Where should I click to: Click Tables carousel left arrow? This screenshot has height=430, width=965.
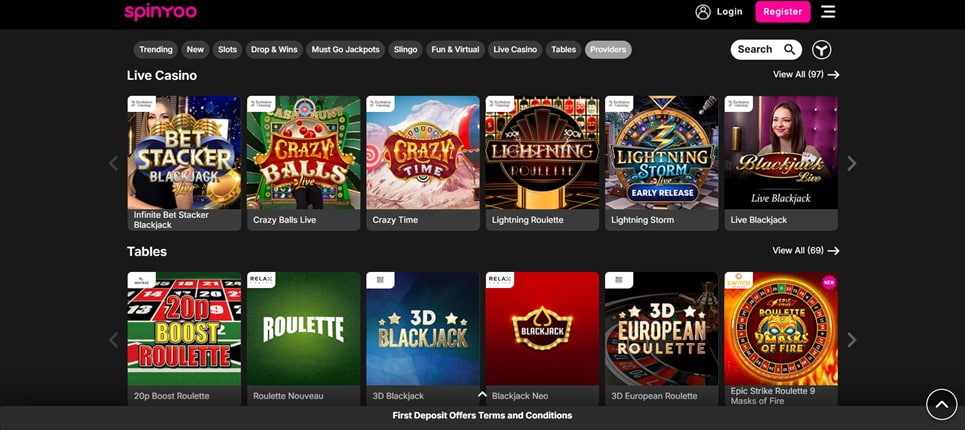coord(113,340)
